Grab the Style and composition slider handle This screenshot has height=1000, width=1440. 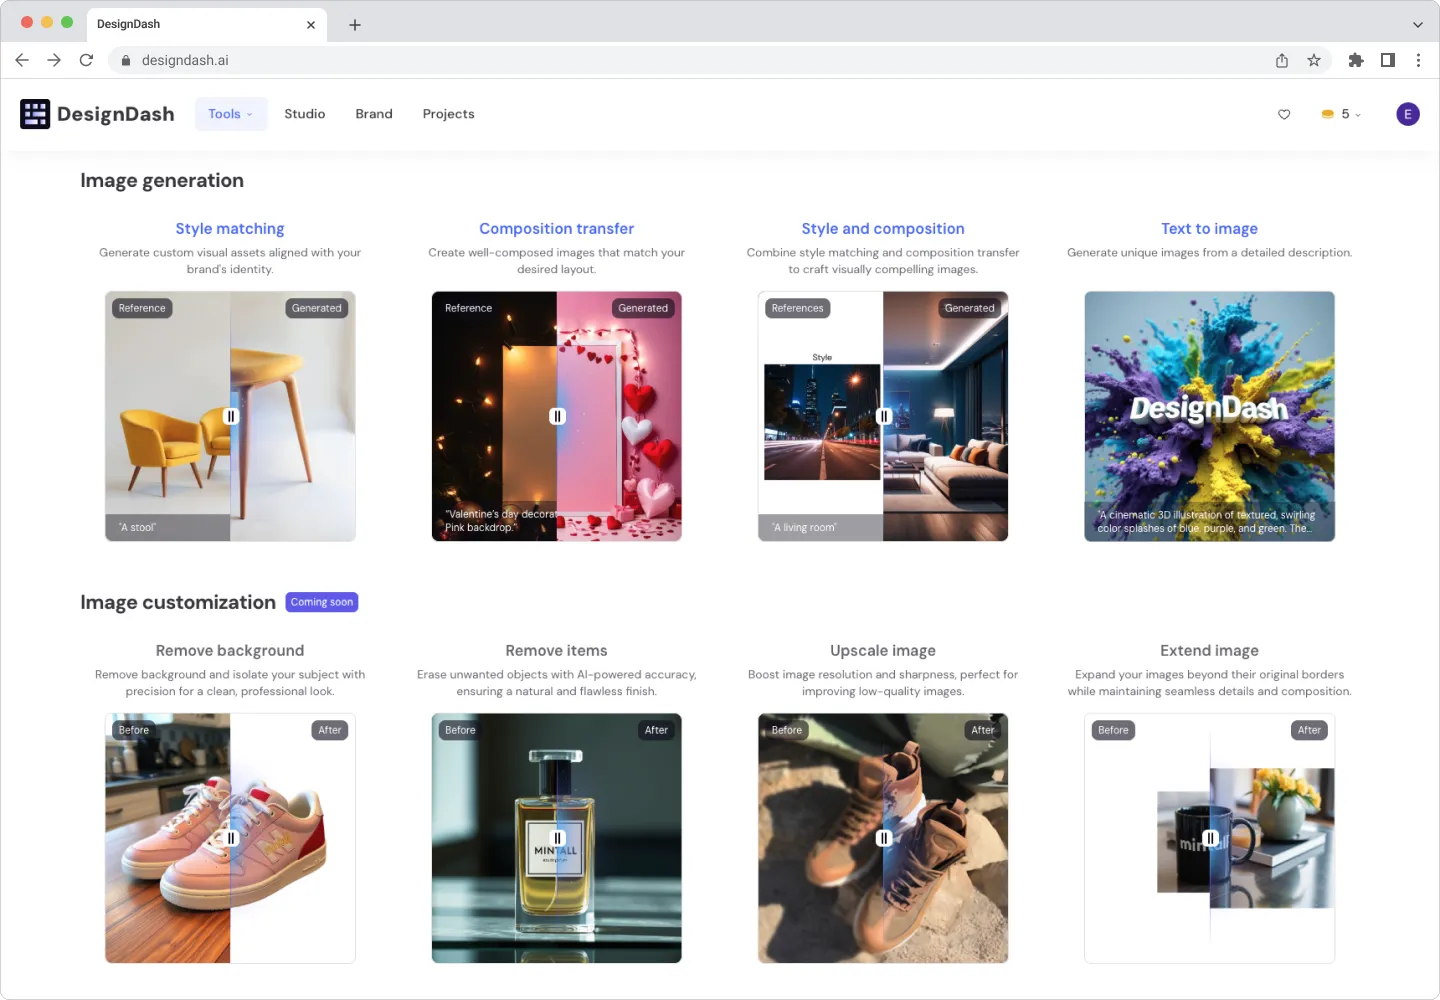click(x=884, y=416)
